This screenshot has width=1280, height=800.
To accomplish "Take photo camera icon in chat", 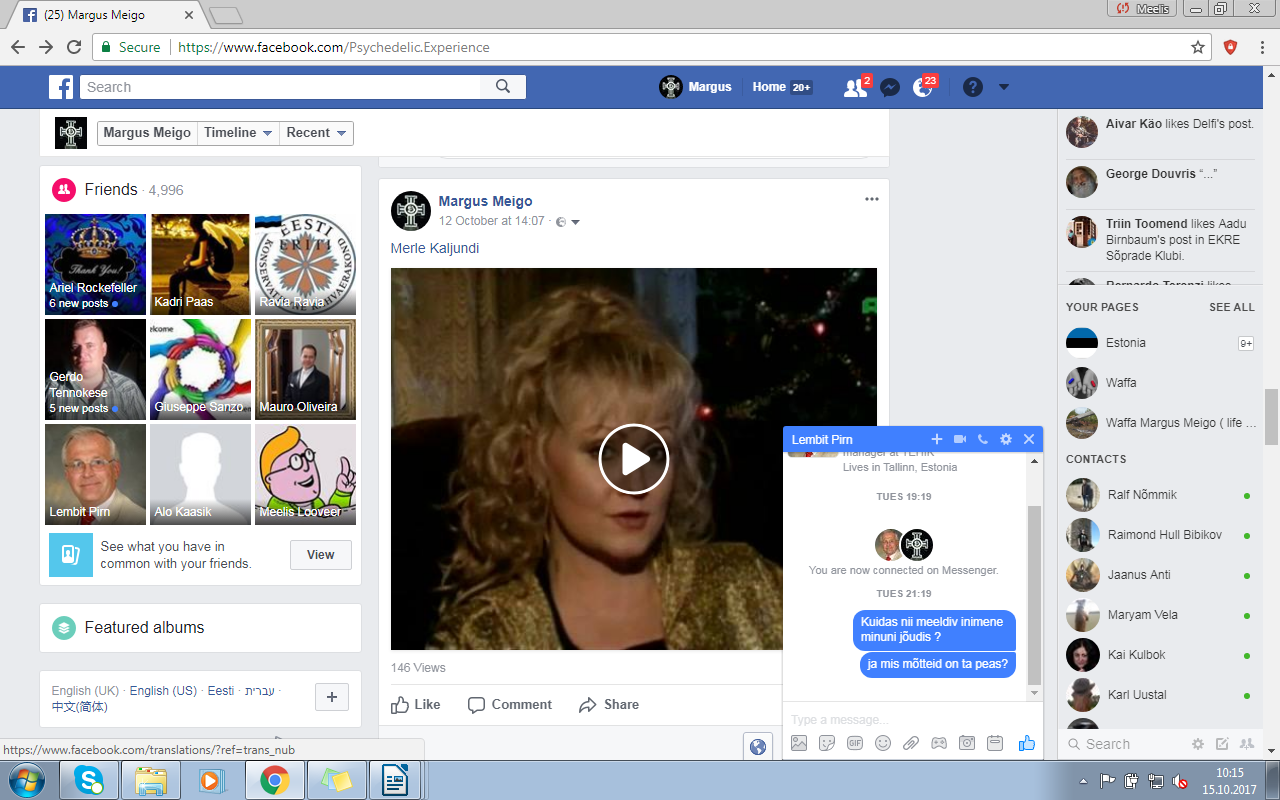I will click(x=966, y=743).
